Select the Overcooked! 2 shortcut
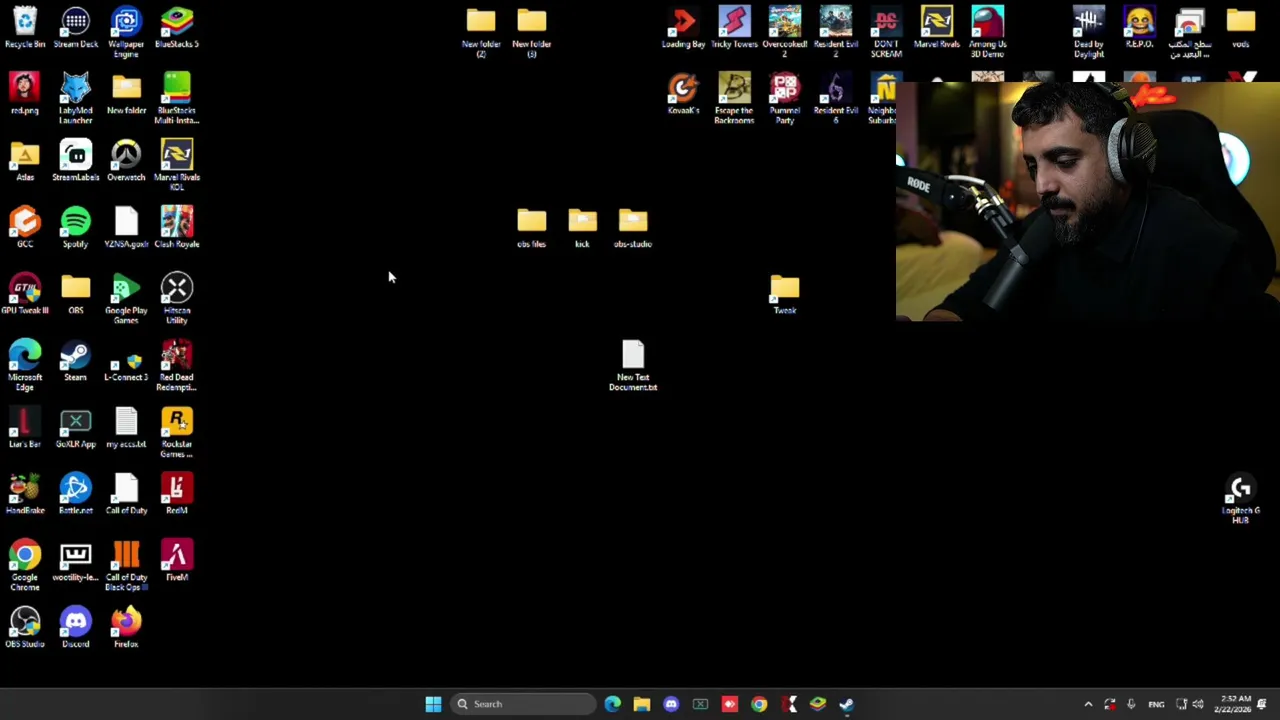1280x720 pixels. tap(785, 32)
